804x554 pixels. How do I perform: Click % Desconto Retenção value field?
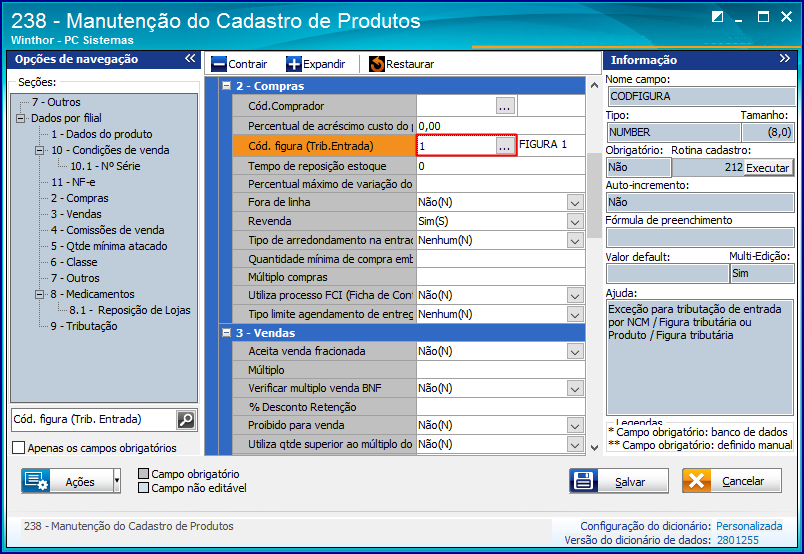pos(500,407)
